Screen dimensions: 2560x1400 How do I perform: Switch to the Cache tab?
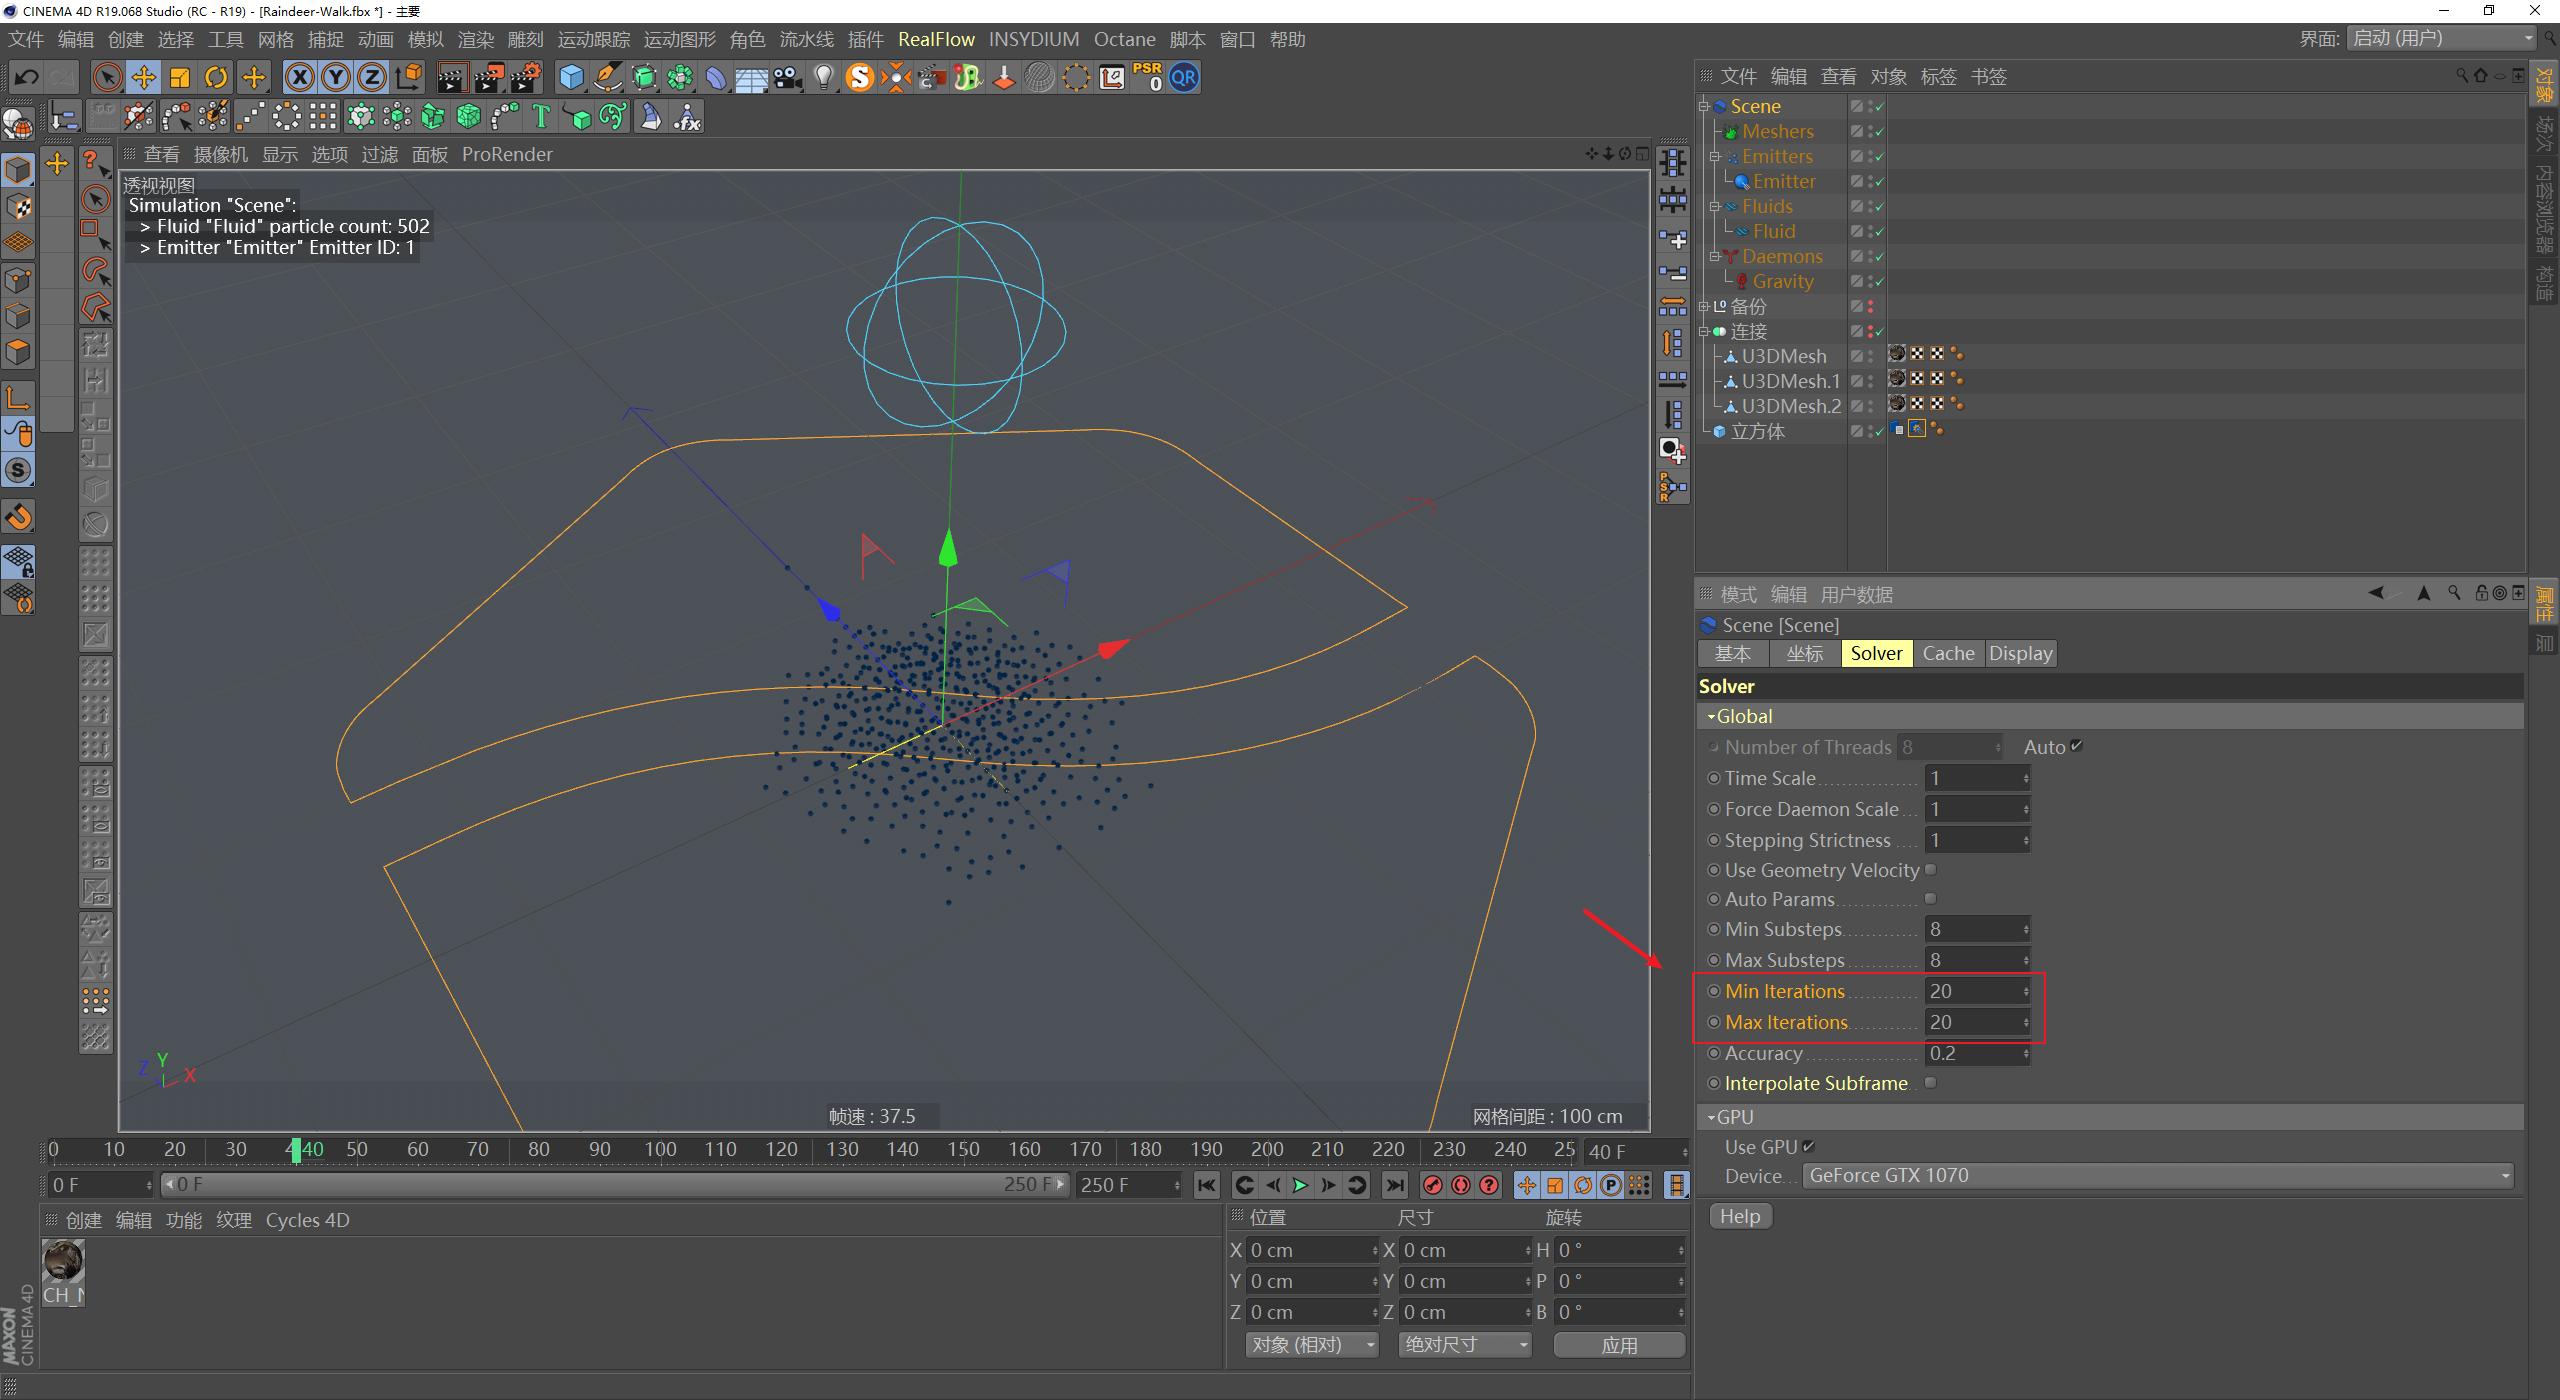[x=1948, y=654]
